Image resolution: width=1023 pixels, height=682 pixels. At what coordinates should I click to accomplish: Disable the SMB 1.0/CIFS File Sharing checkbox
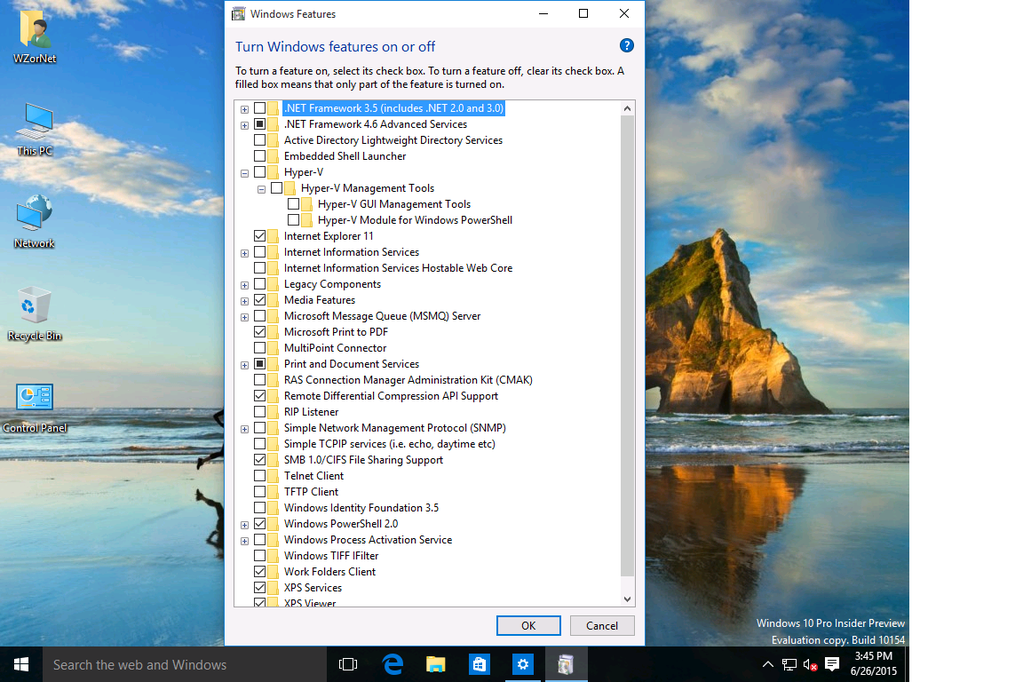tap(260, 460)
